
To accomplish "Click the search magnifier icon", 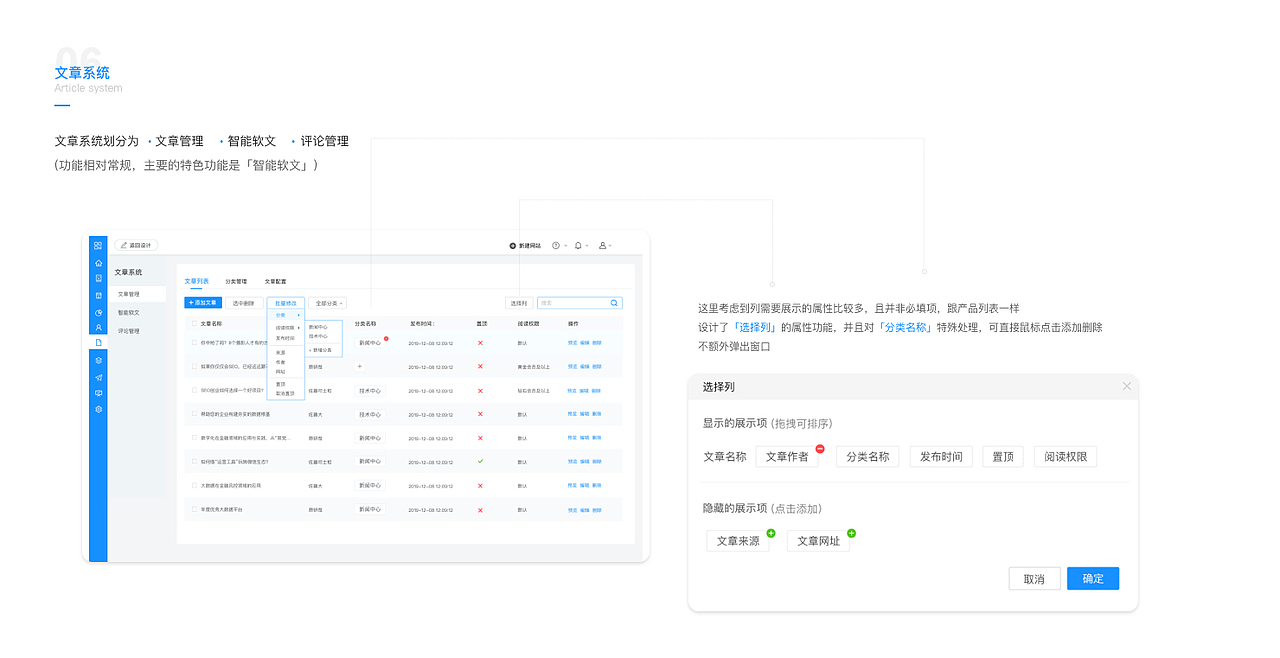I will click(614, 302).
